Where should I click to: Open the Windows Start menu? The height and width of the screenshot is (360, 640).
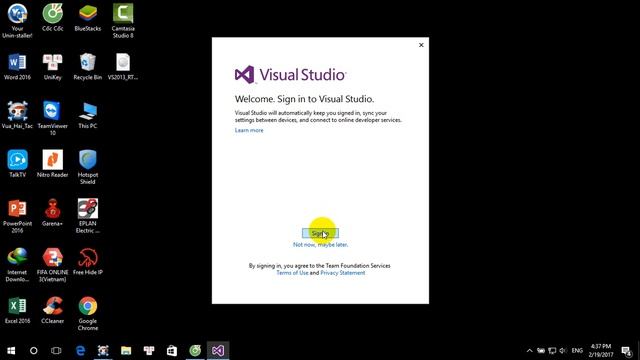point(11,351)
